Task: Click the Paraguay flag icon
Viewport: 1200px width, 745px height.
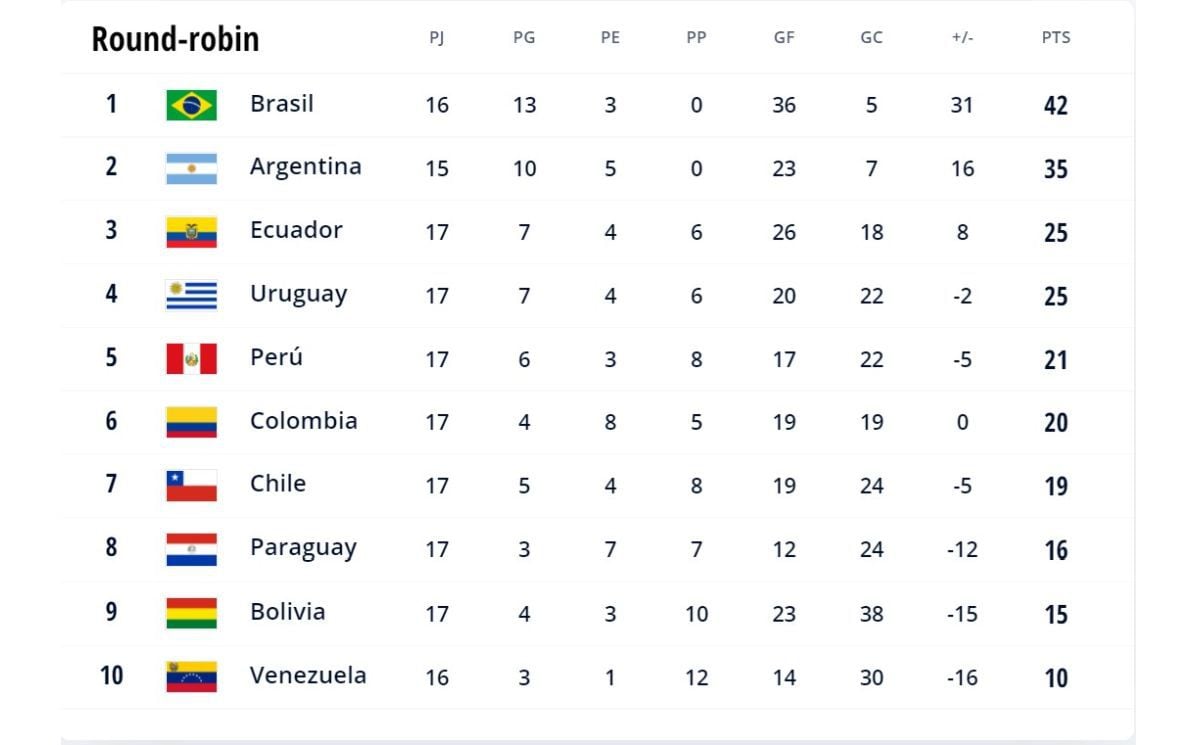Action: (x=191, y=549)
